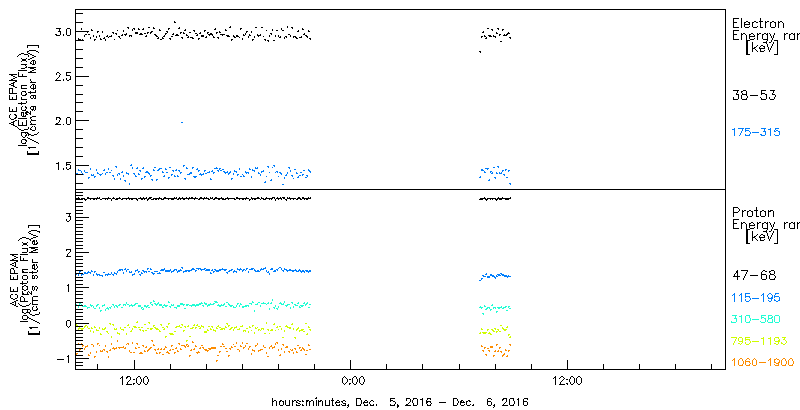
Task: Select the cyan "310-580" proton energy label
Action: pos(757,320)
